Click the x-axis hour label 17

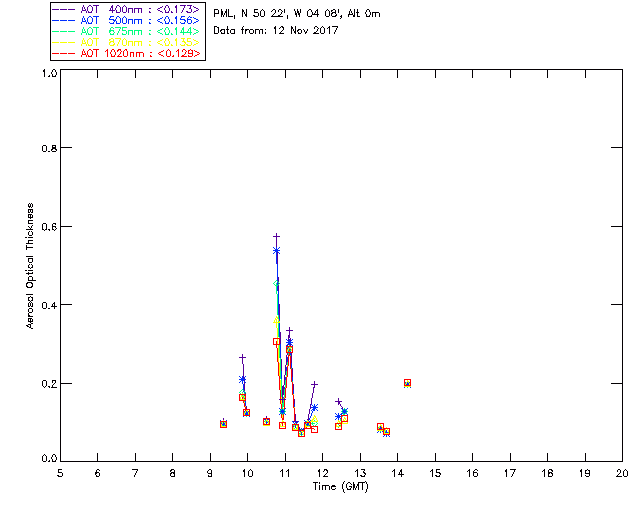click(510, 473)
